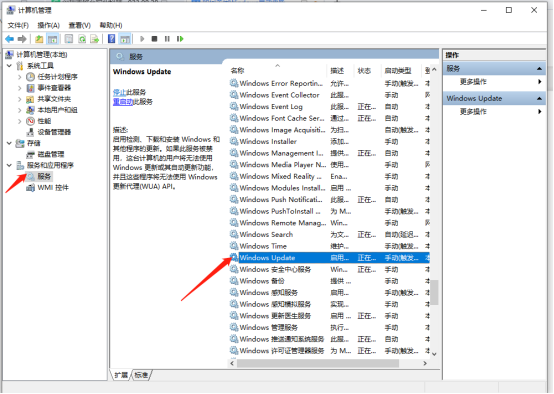Click the horizontal scrollbar right arrow

[425, 363]
